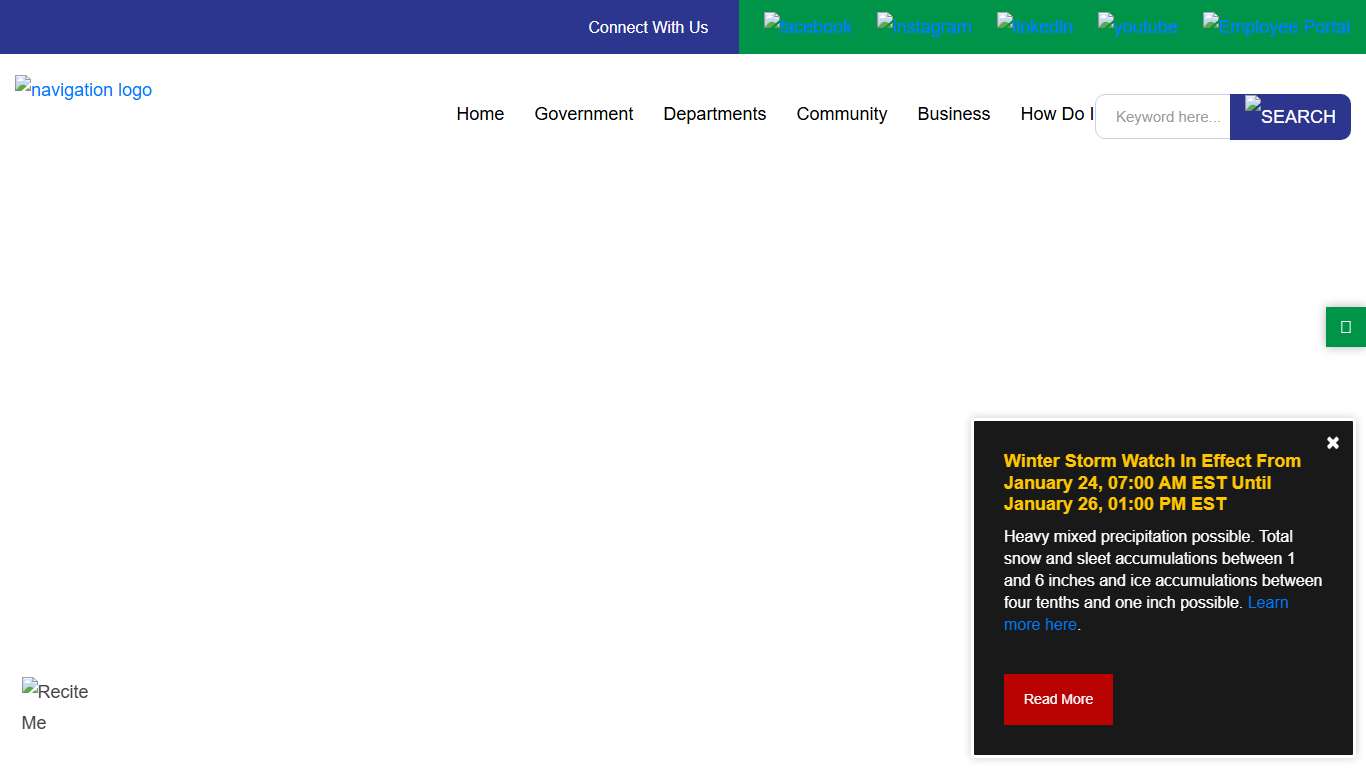Click the green side tab icon
This screenshot has width=1366, height=768.
click(x=1345, y=327)
